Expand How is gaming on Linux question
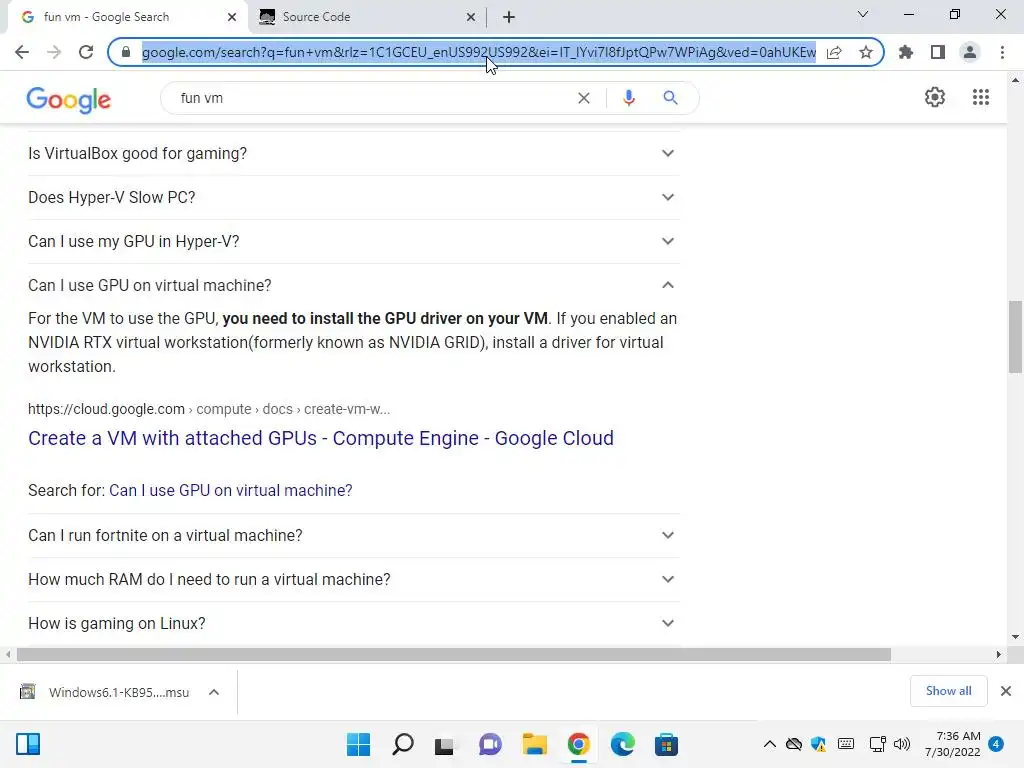1024x768 pixels. click(353, 624)
